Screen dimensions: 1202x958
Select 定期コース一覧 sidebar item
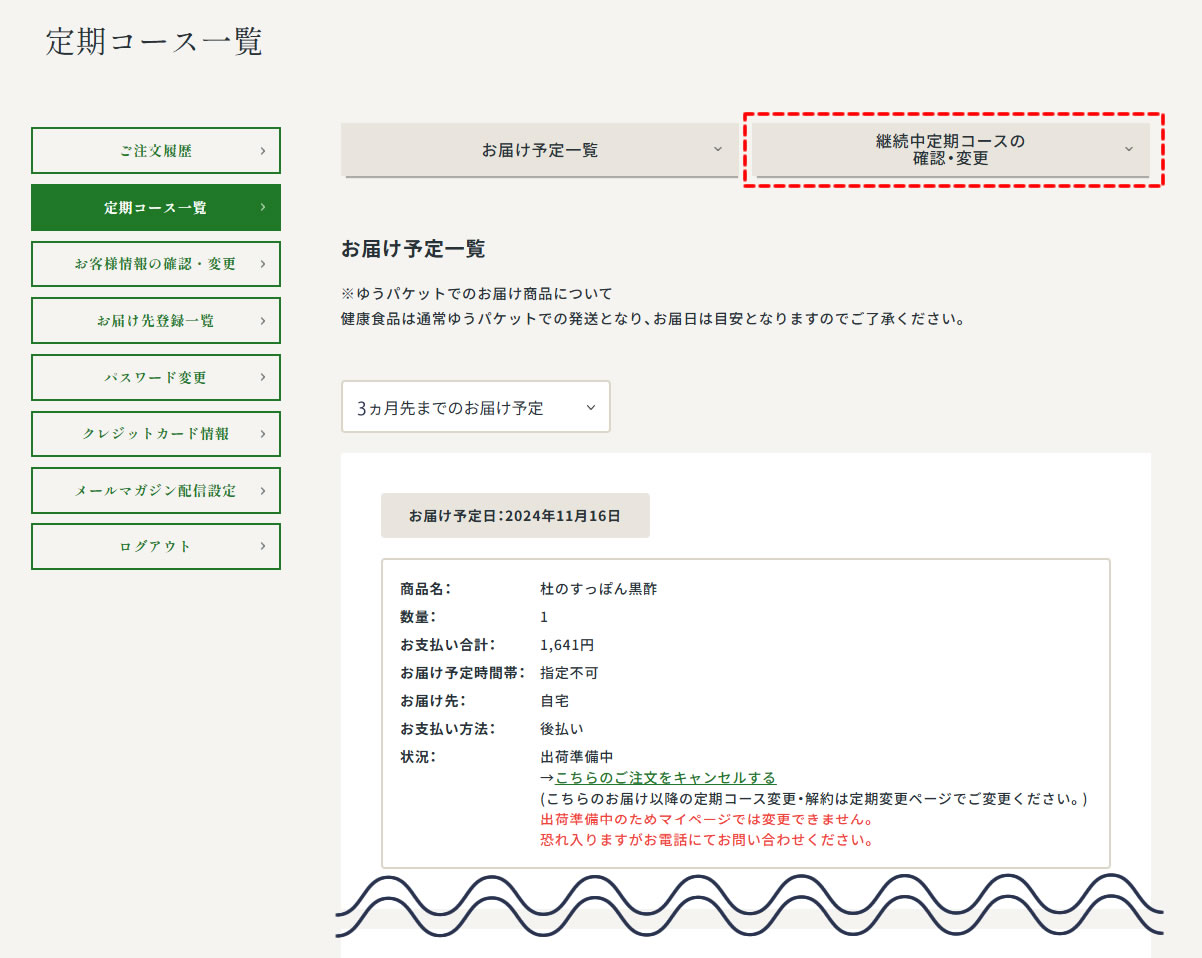156,208
